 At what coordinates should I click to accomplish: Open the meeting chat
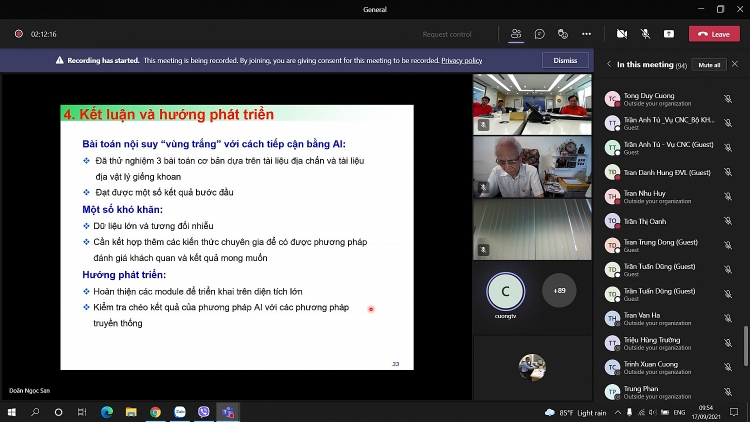539,33
